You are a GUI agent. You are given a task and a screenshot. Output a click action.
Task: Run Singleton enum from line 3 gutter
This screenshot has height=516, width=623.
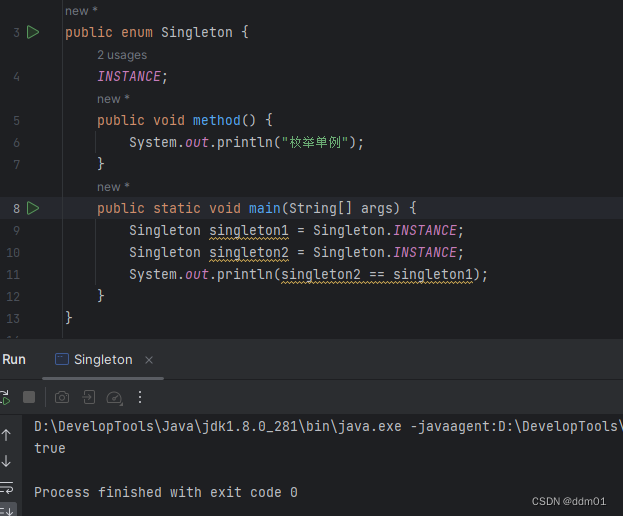(x=33, y=32)
